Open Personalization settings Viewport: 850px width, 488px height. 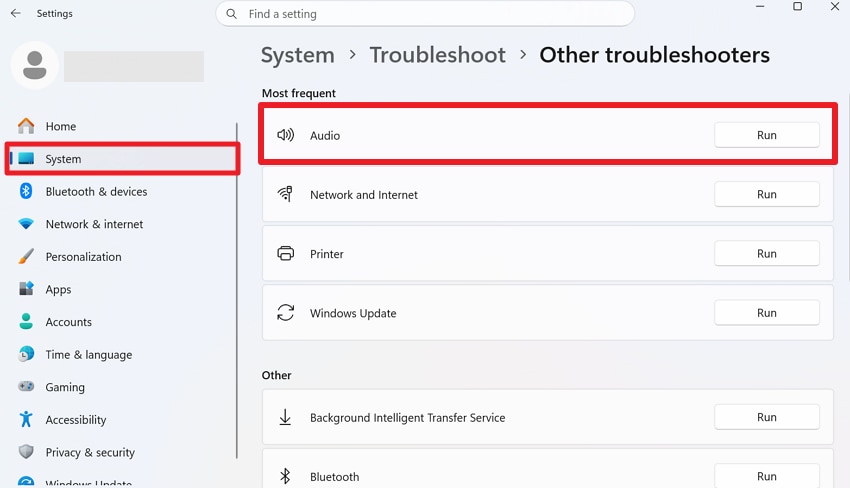pos(122,256)
